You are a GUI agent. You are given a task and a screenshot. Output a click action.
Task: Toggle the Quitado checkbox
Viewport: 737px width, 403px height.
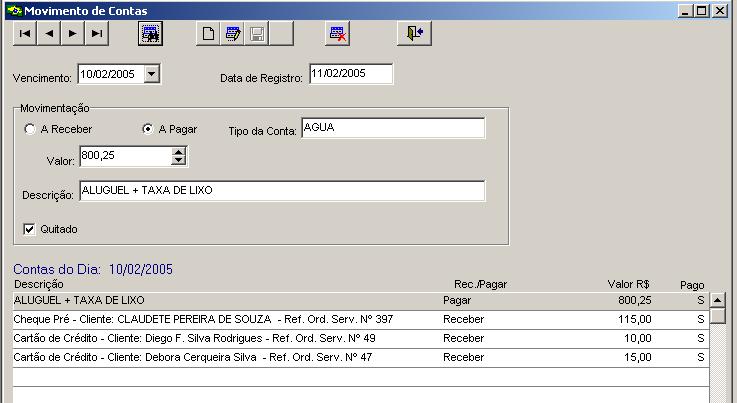tap(30, 229)
